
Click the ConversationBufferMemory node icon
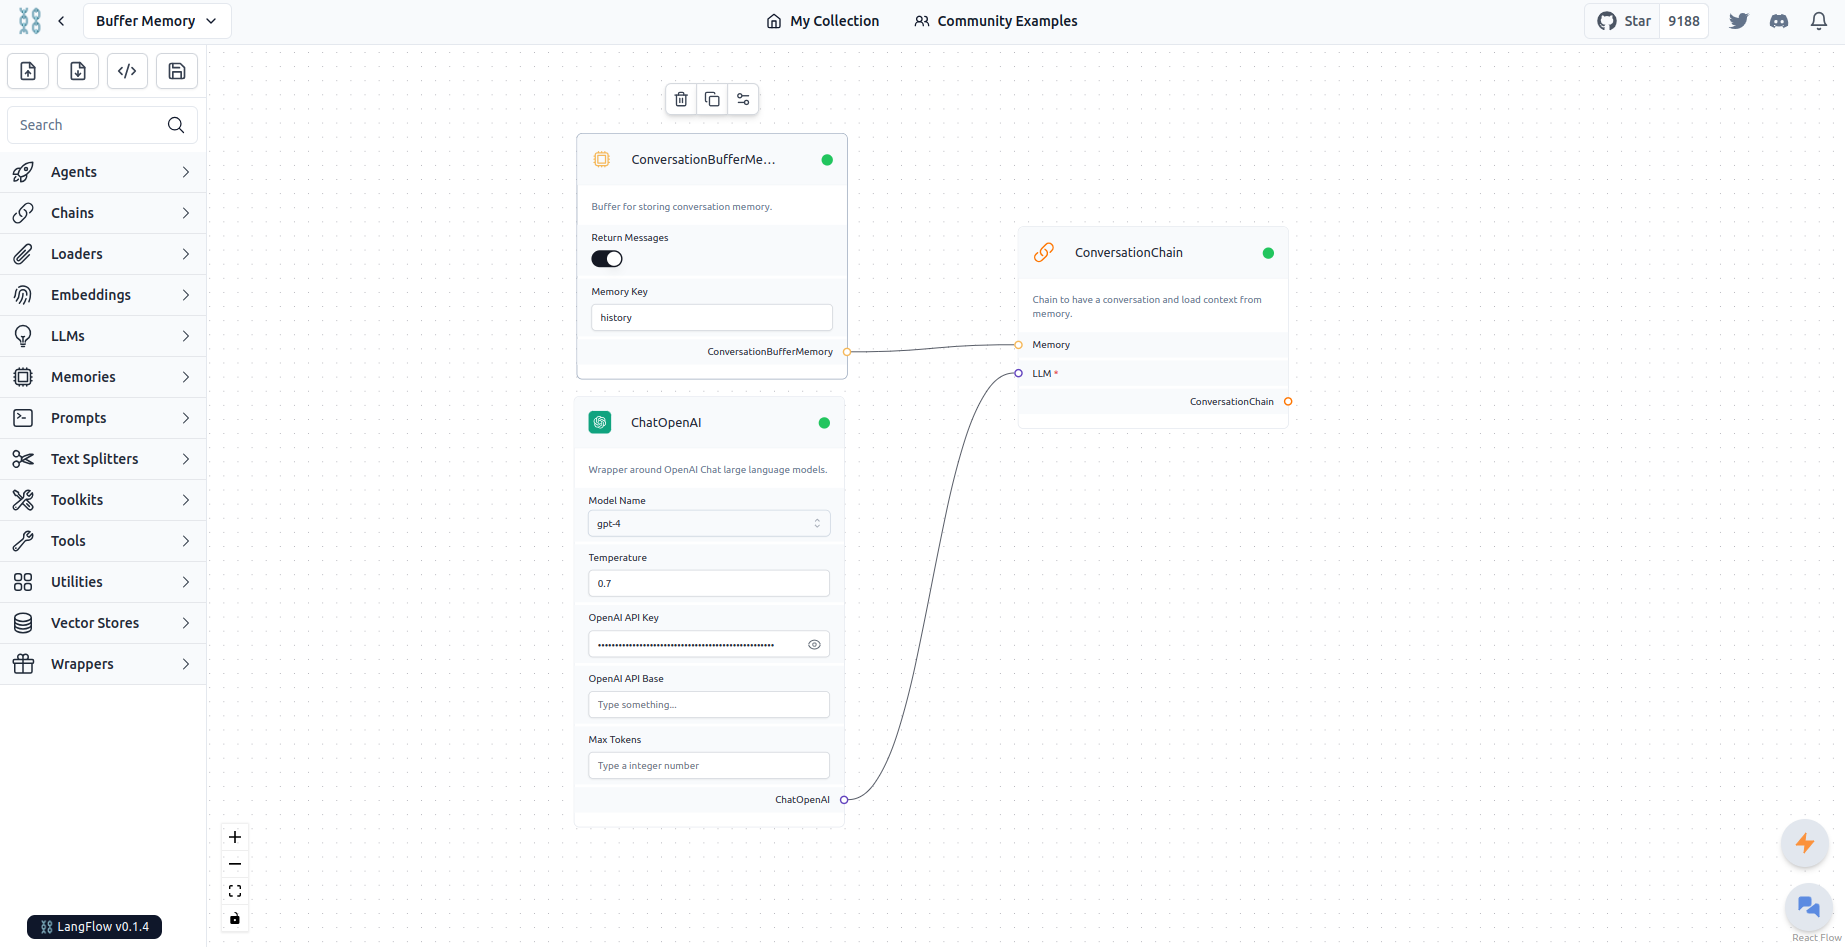click(x=602, y=160)
